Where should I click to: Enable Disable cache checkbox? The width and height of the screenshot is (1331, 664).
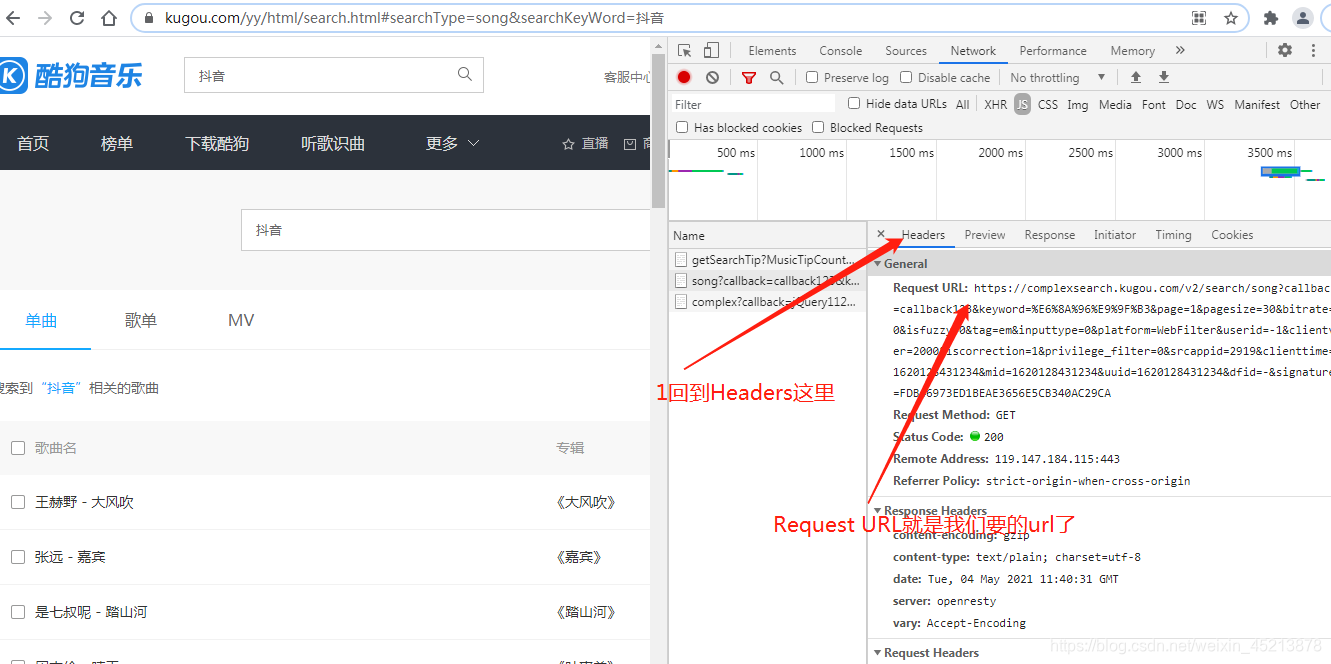click(x=906, y=77)
